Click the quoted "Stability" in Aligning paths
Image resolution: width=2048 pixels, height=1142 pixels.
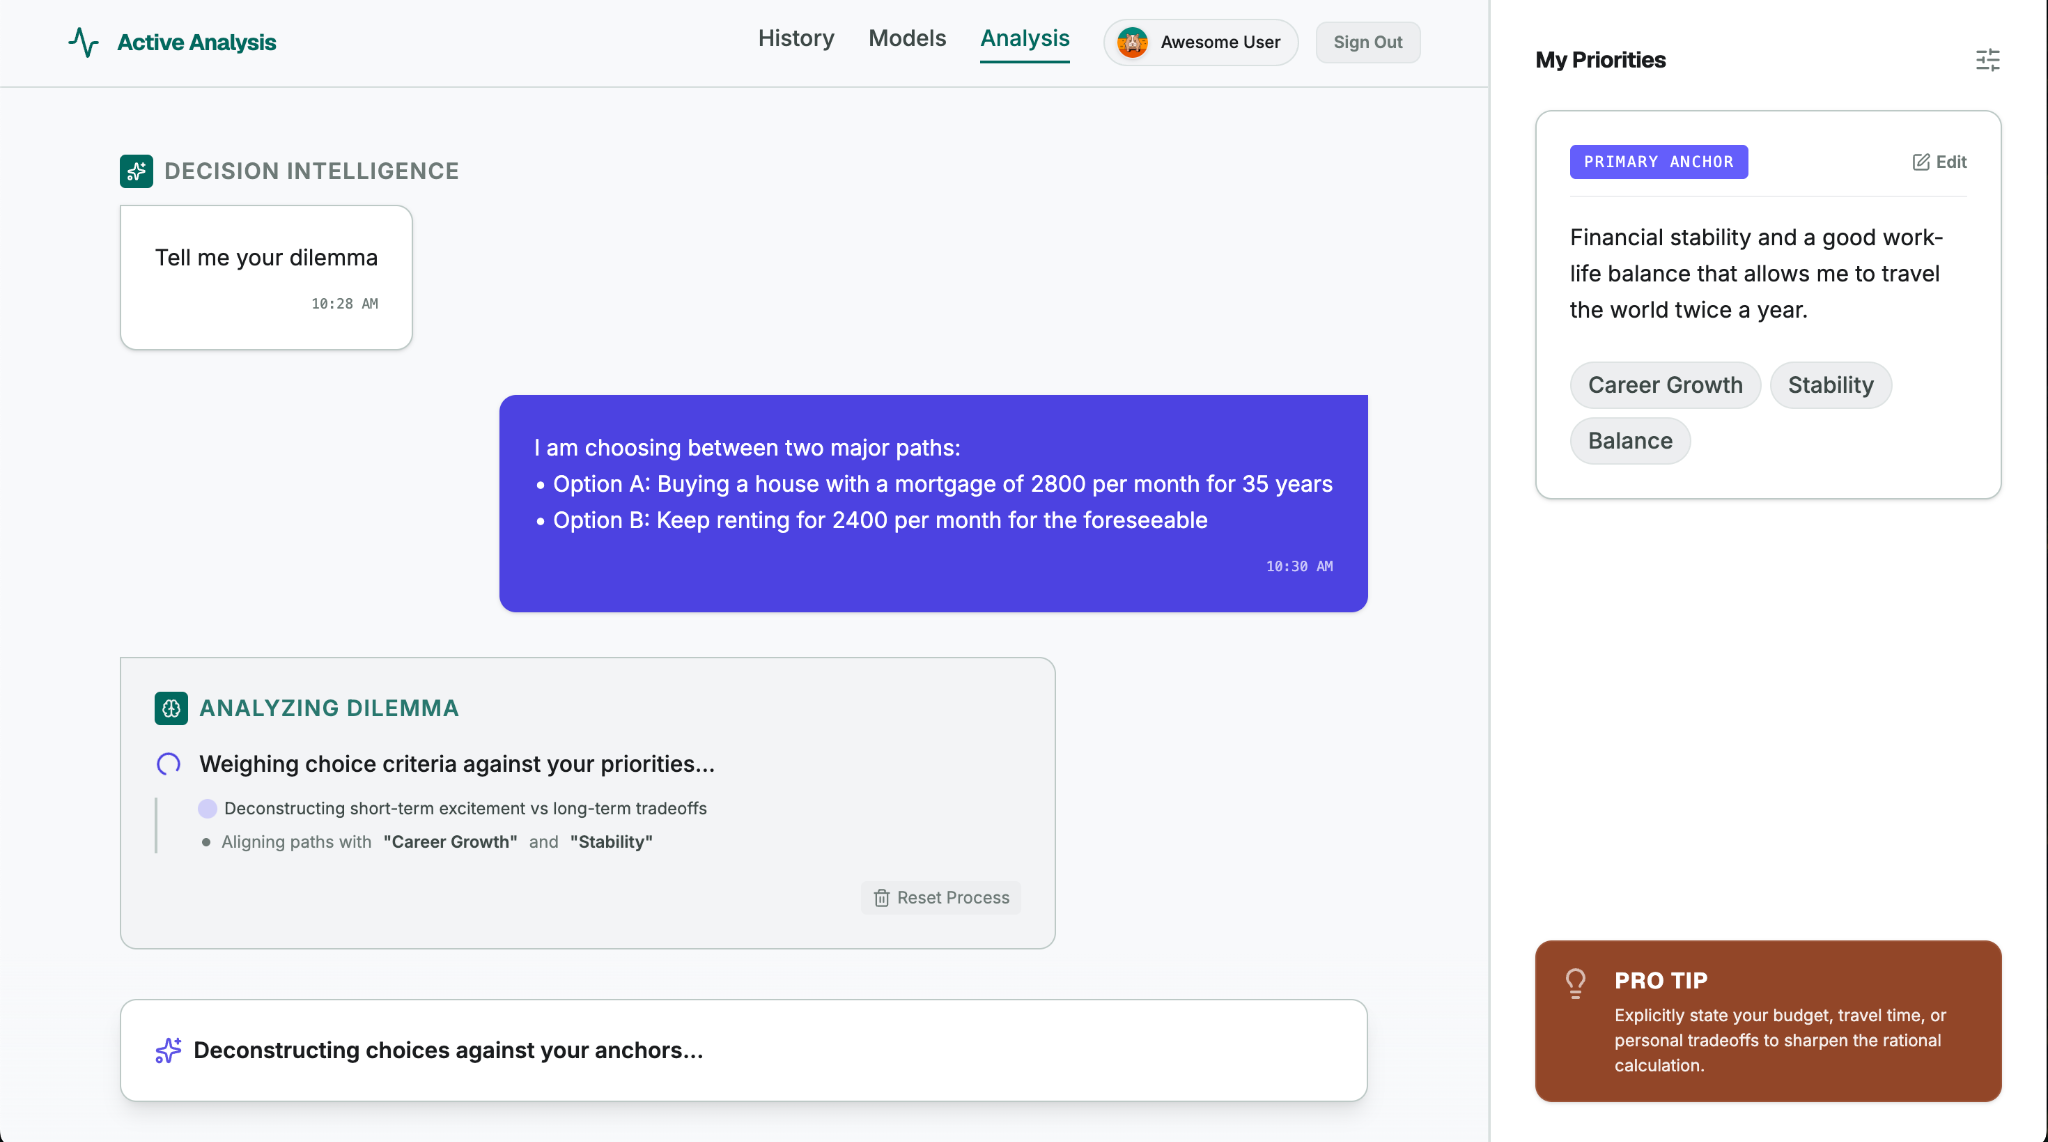coord(611,842)
